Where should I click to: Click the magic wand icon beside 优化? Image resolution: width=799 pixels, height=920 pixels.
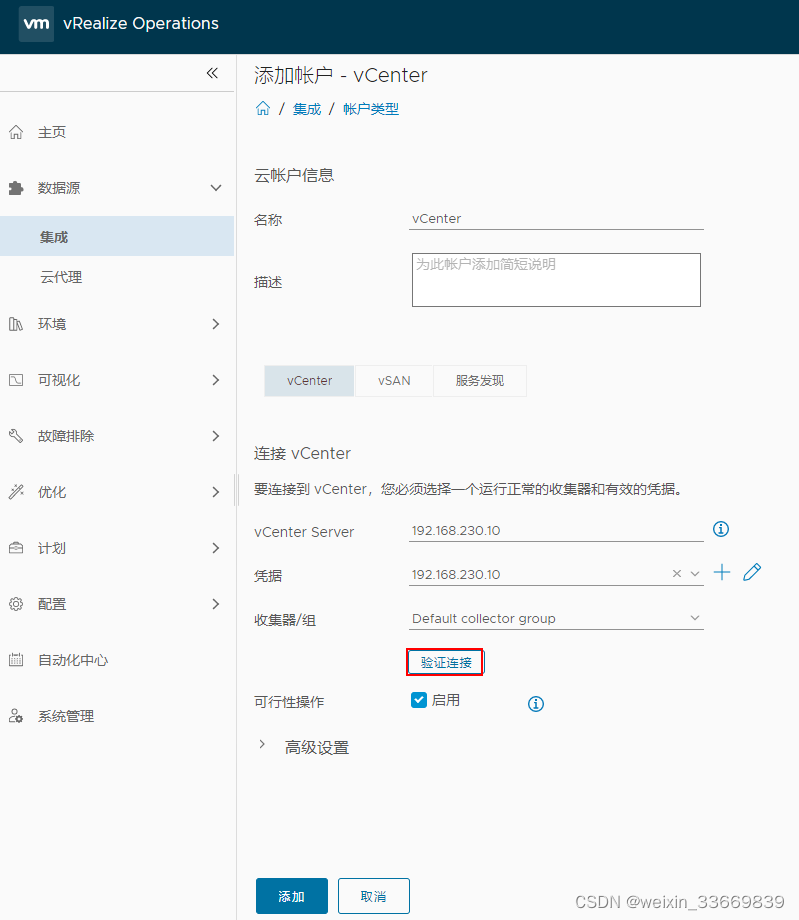coord(16,492)
